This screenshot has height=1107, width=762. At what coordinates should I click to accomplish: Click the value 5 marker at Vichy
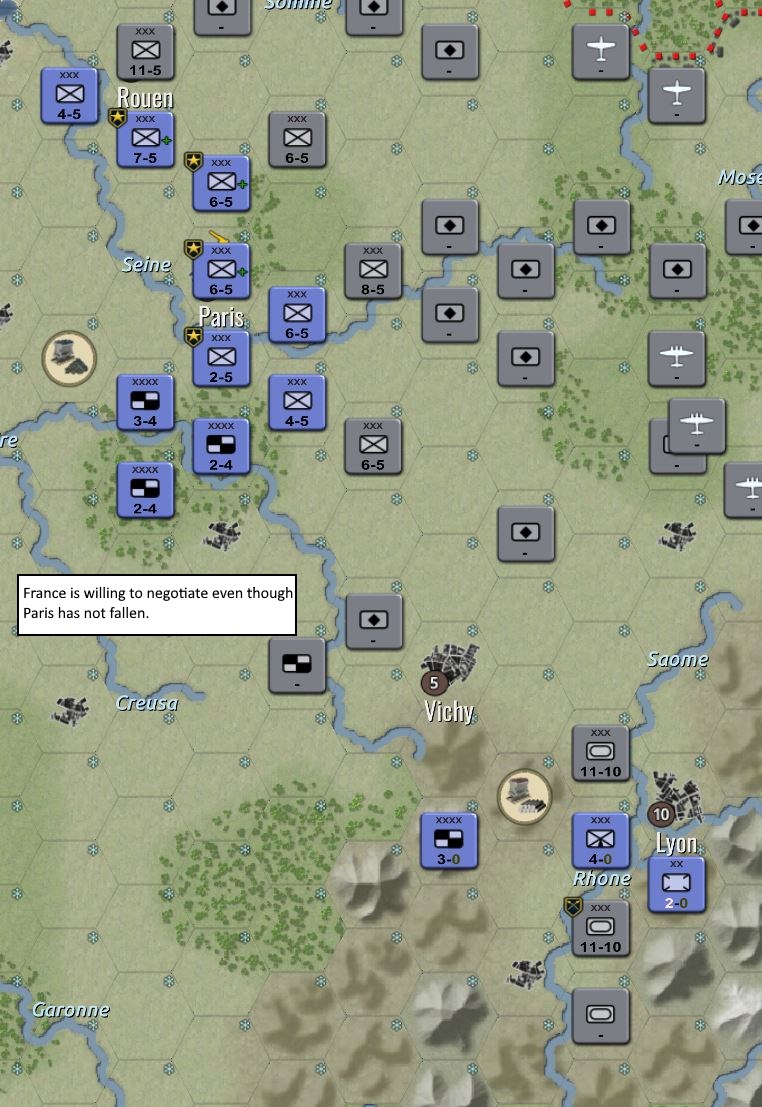coord(434,683)
